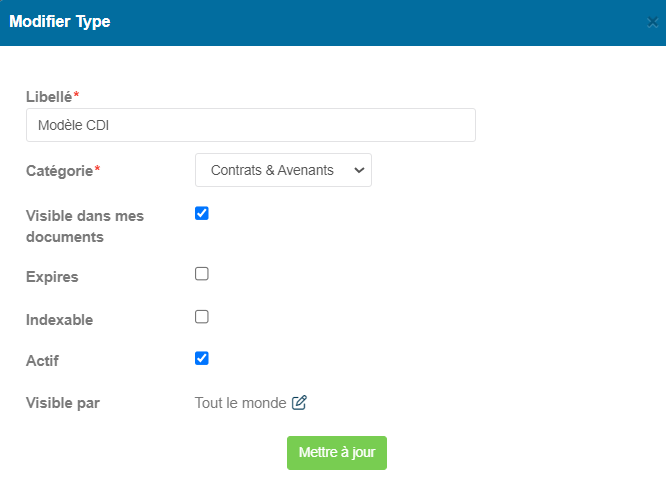Click the Visible dans mes documents label

[85, 226]
